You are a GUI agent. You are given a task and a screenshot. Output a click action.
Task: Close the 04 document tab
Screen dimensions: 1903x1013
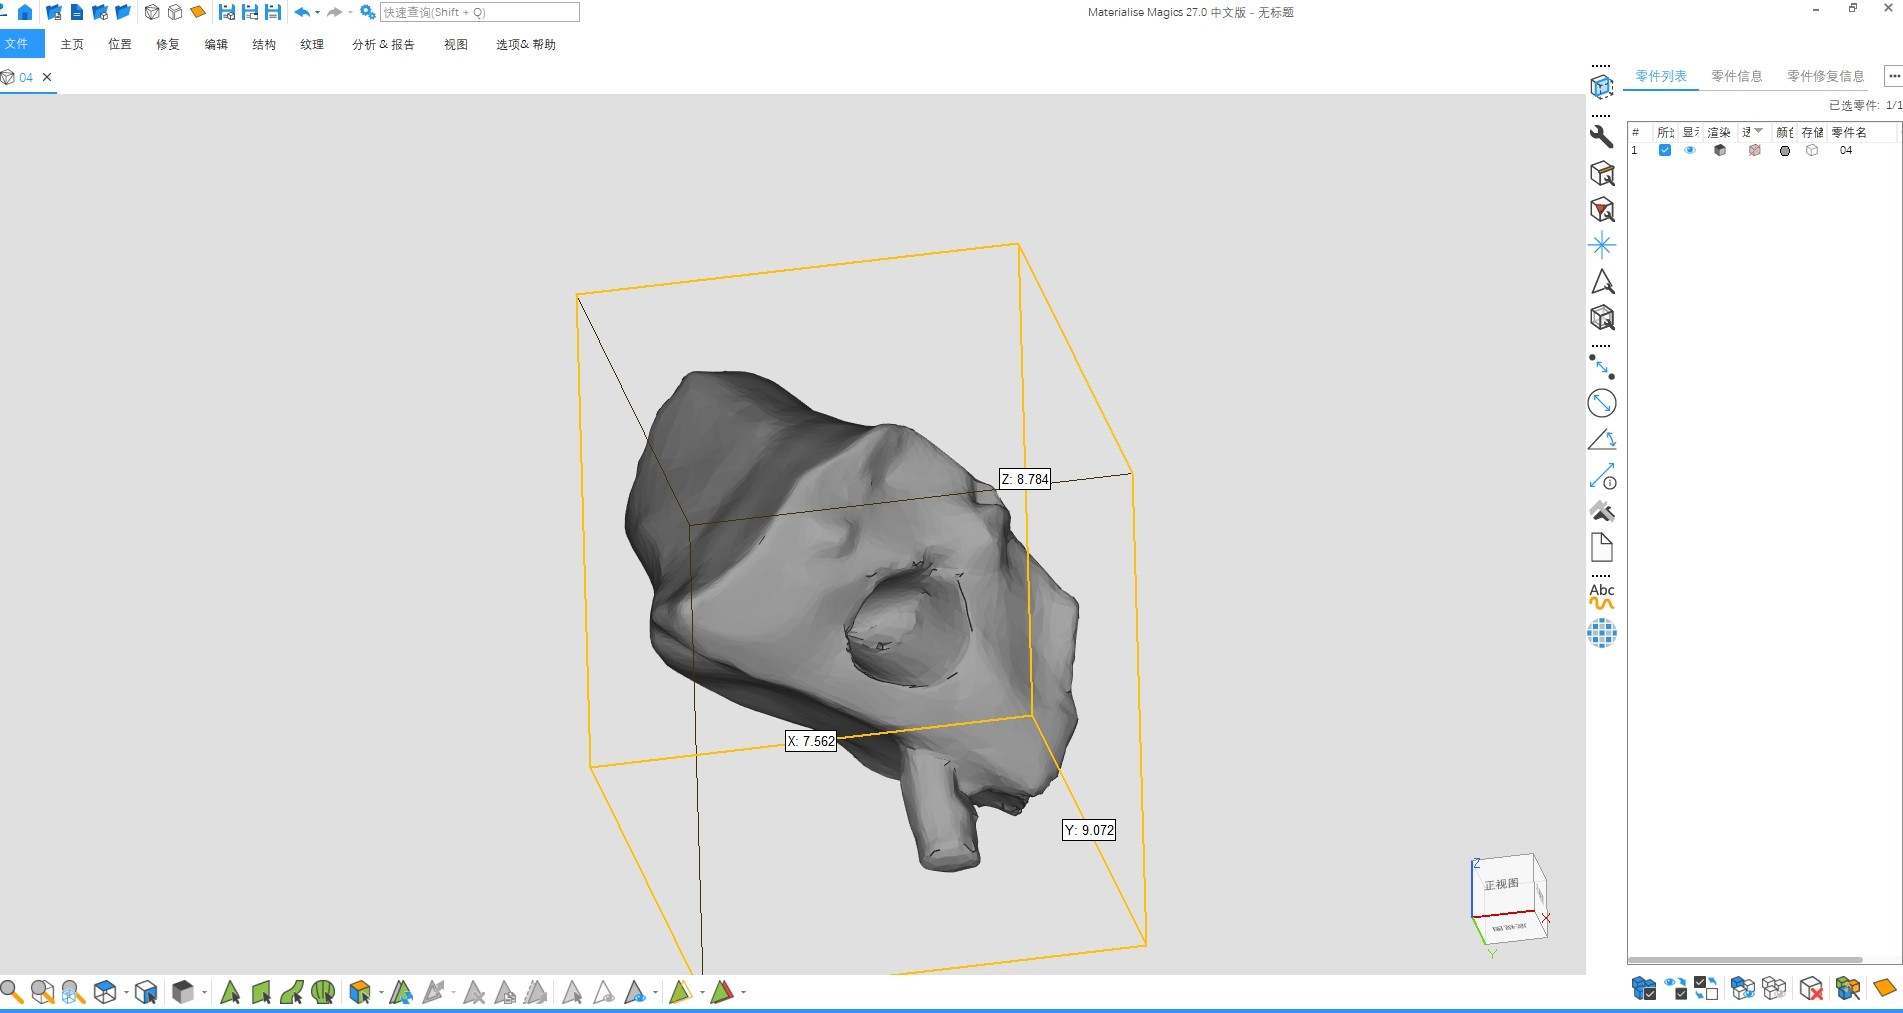tap(47, 77)
